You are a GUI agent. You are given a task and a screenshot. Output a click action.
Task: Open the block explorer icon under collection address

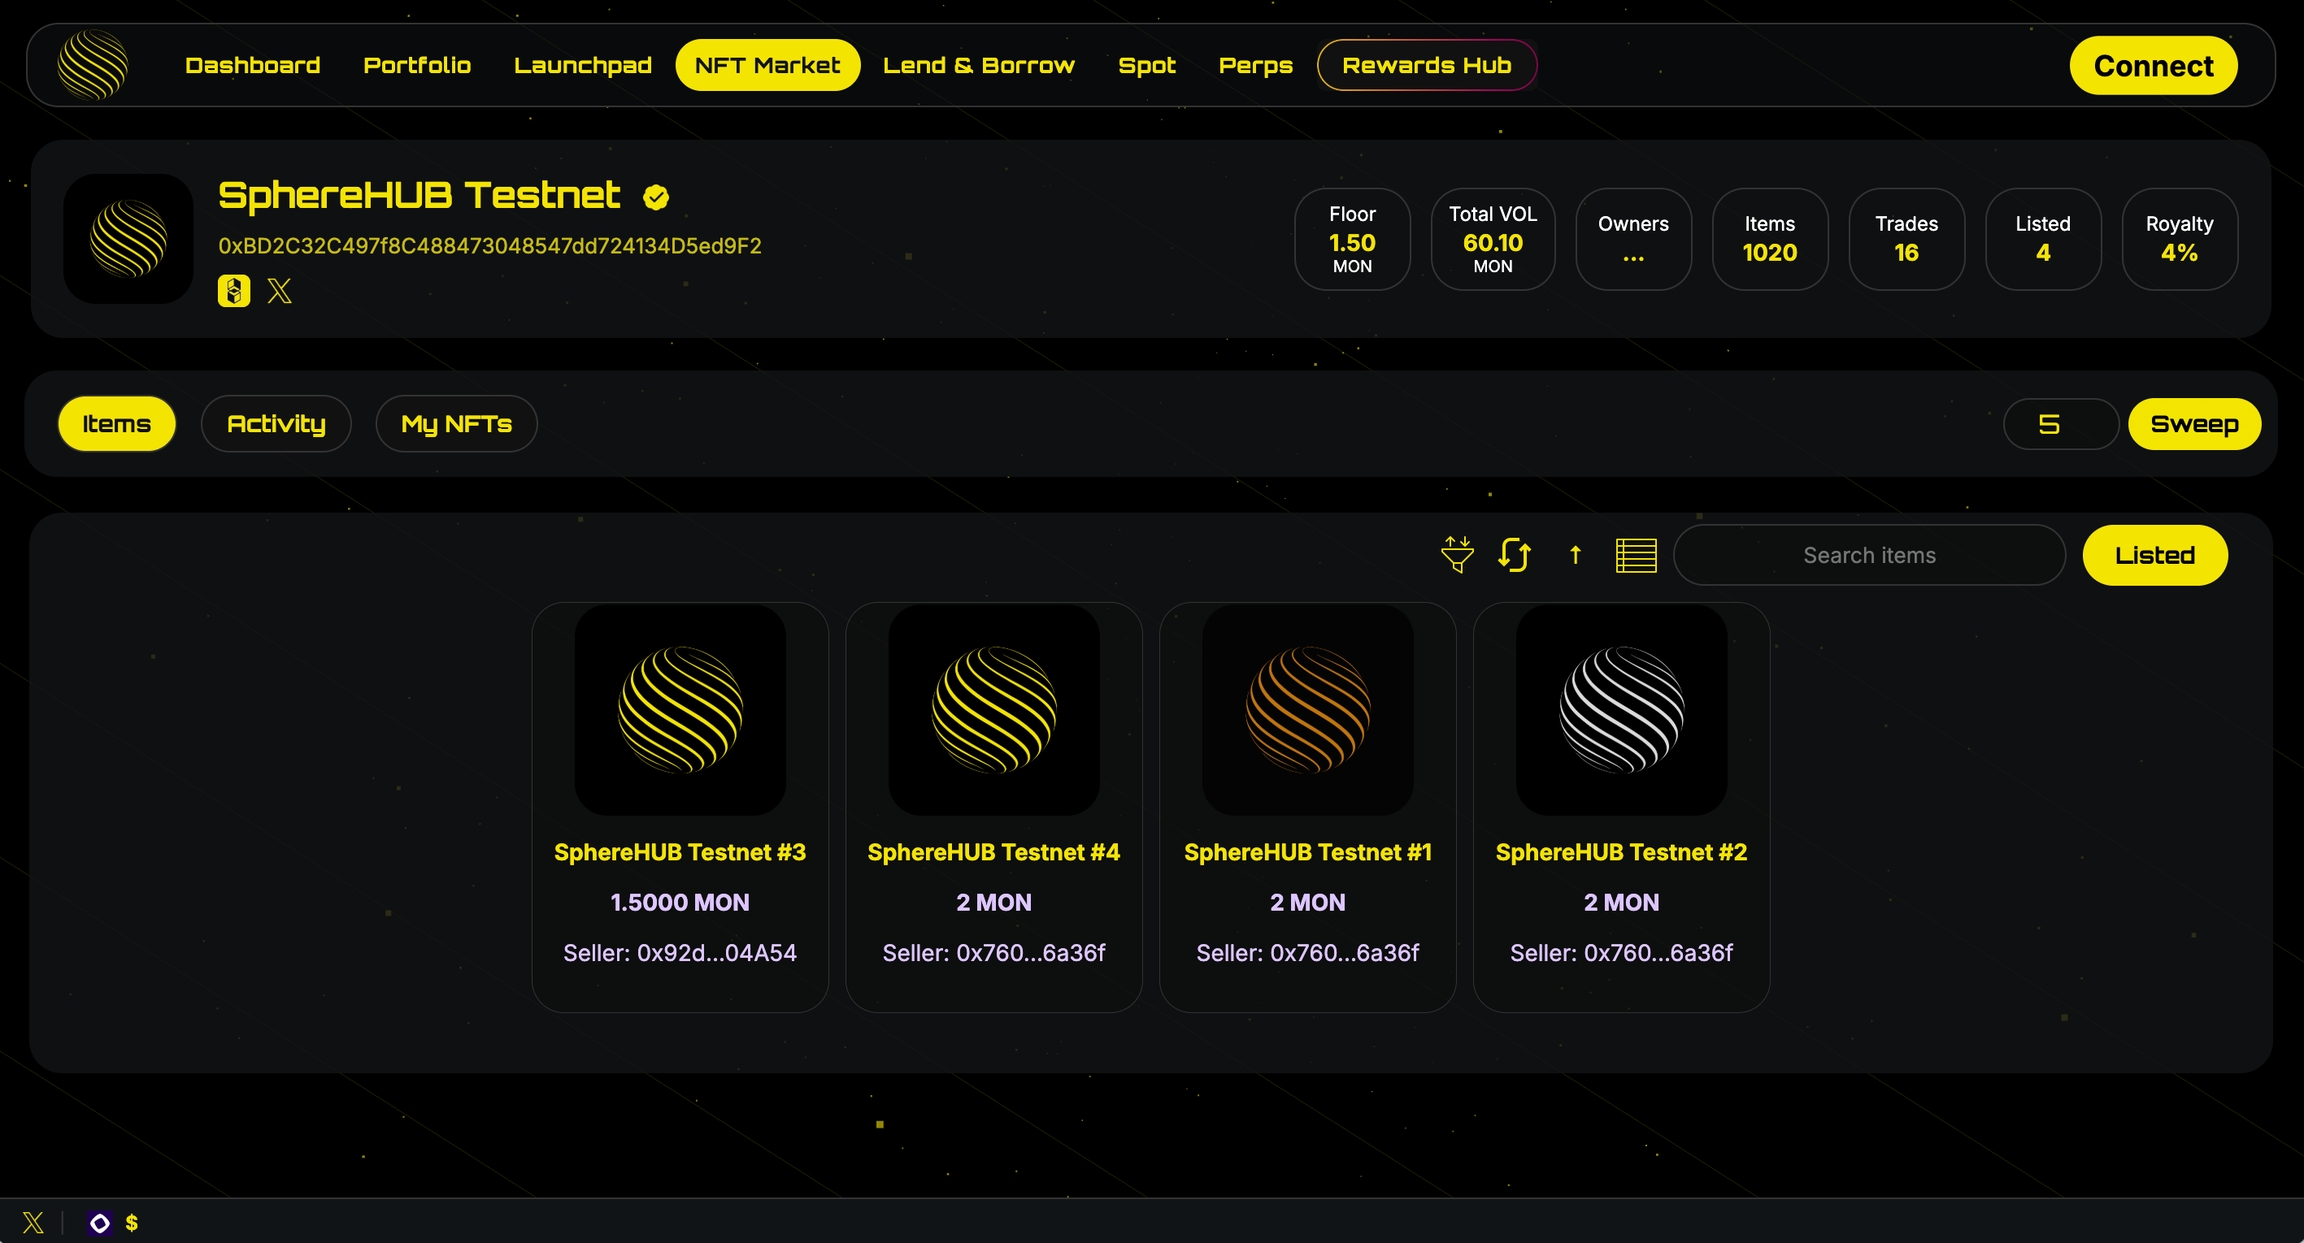[x=234, y=291]
